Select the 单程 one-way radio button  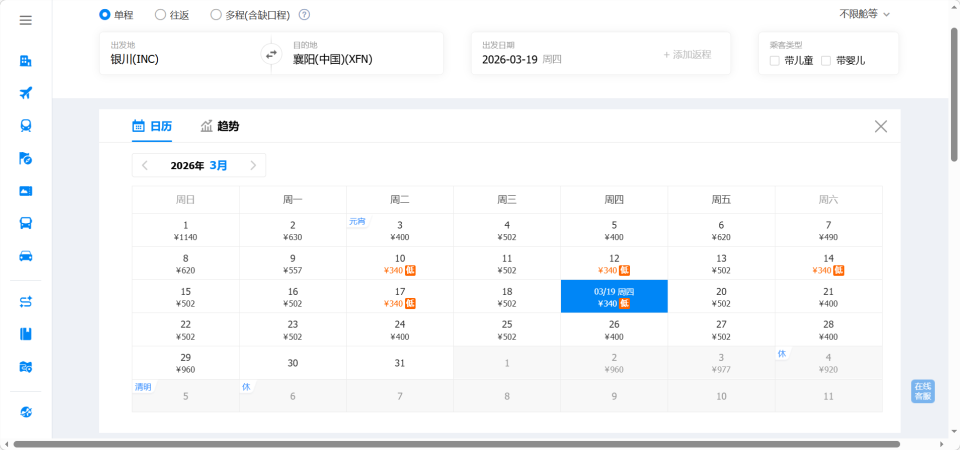click(x=104, y=15)
